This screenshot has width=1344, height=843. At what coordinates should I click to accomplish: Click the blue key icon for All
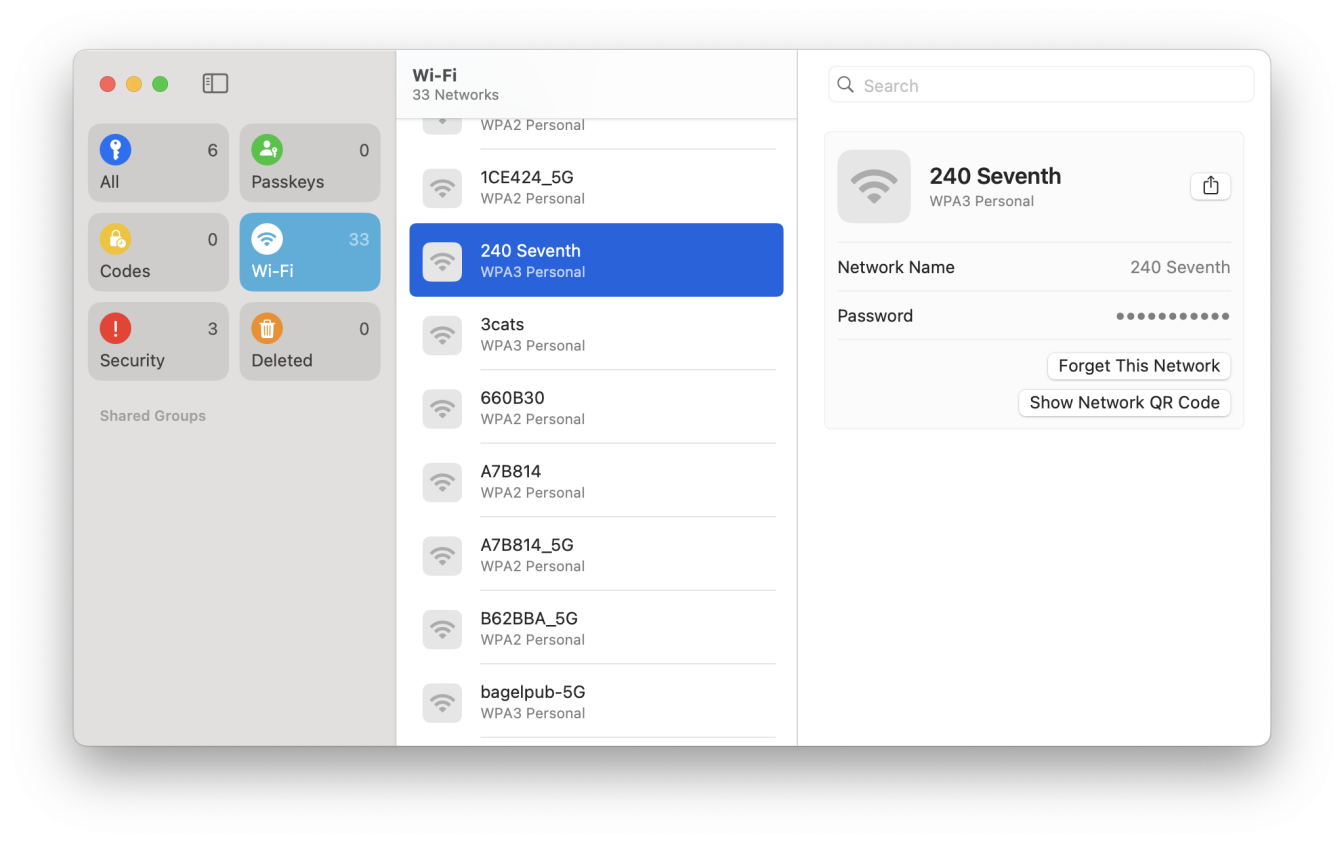116,150
